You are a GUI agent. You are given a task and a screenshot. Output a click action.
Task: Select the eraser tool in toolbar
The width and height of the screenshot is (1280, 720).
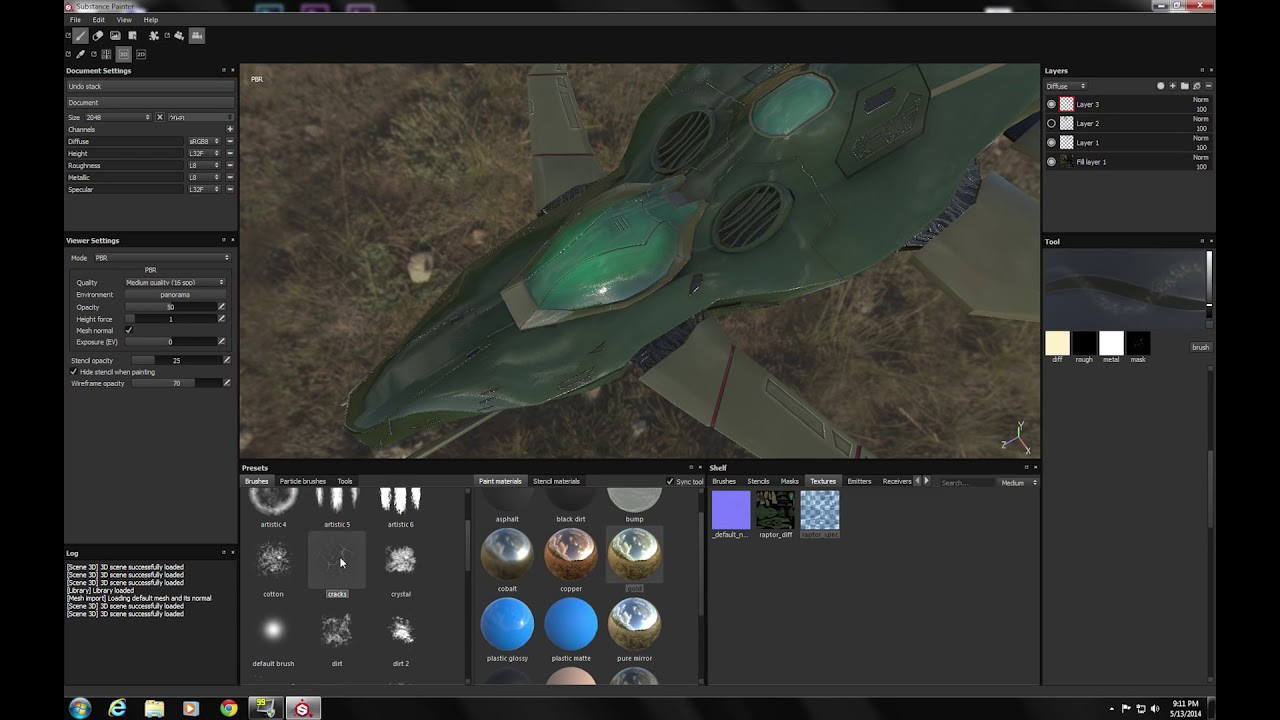pyautogui.click(x=98, y=36)
